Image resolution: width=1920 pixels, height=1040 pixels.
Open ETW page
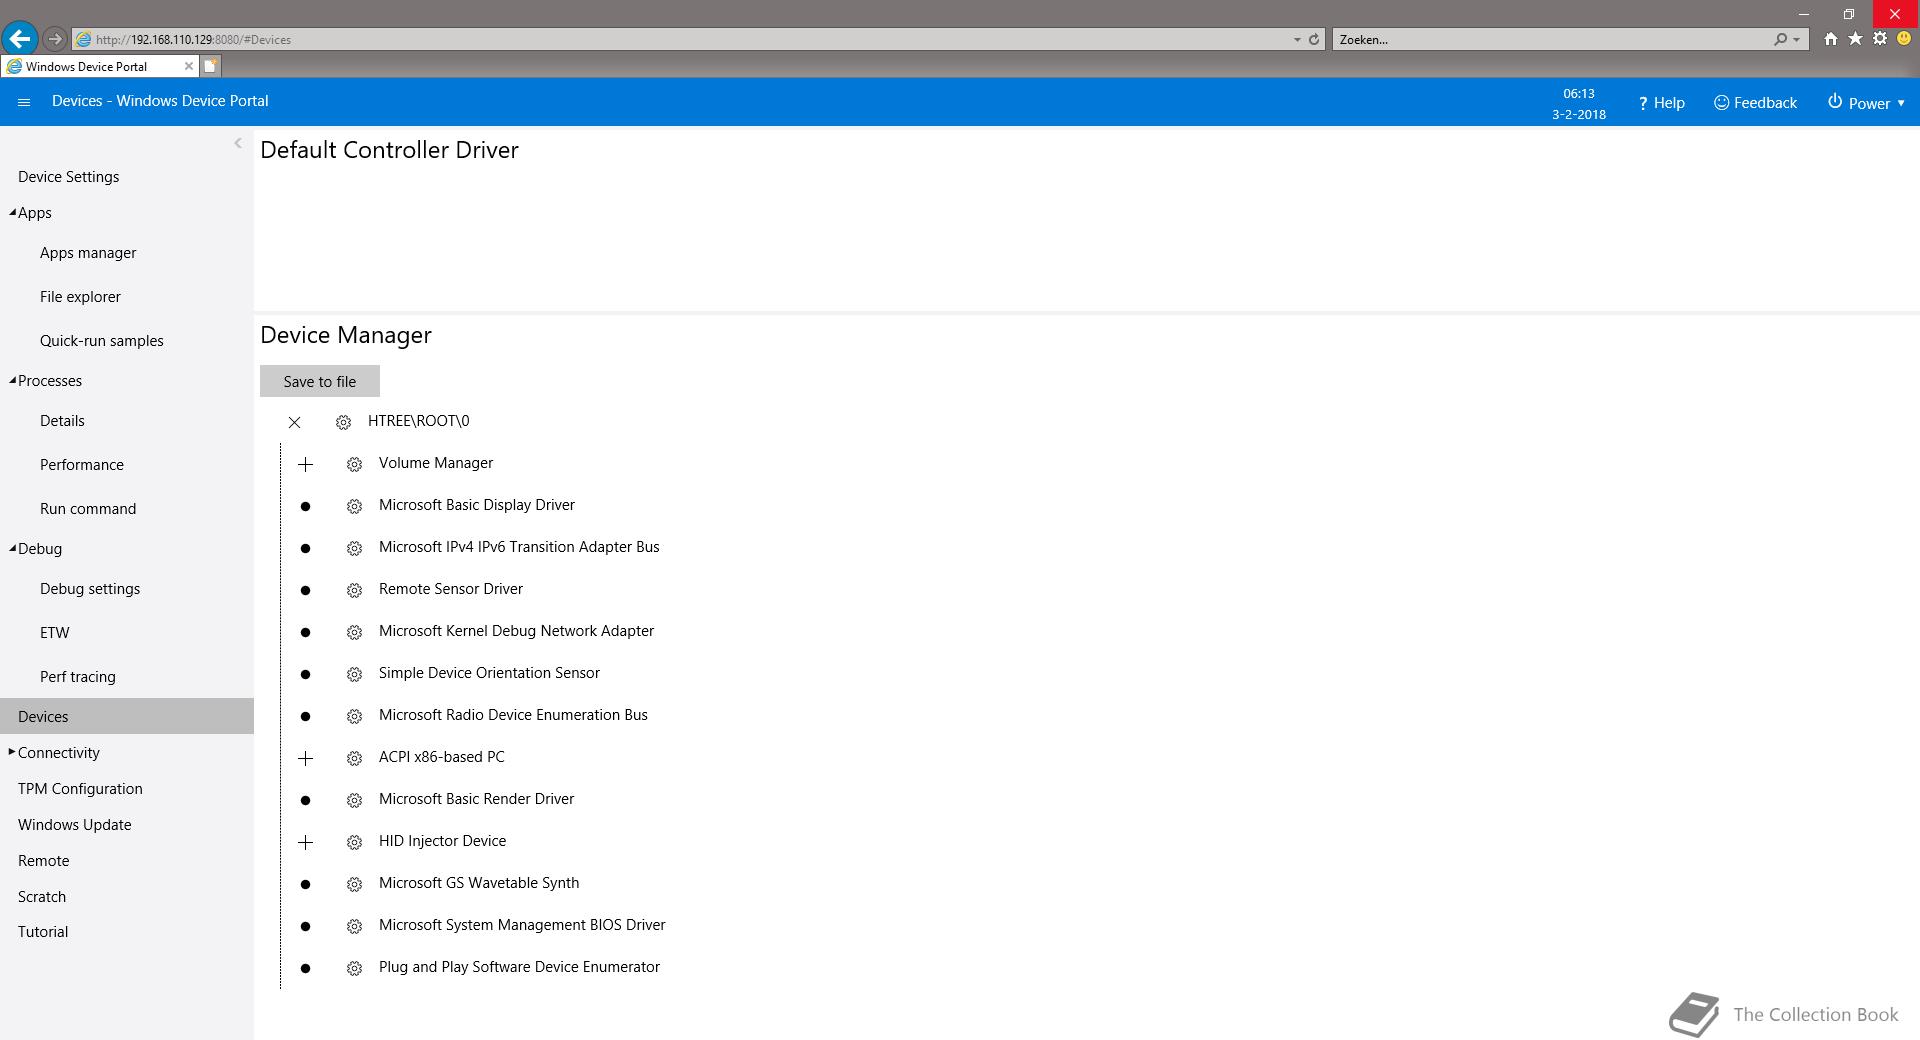[x=55, y=633]
